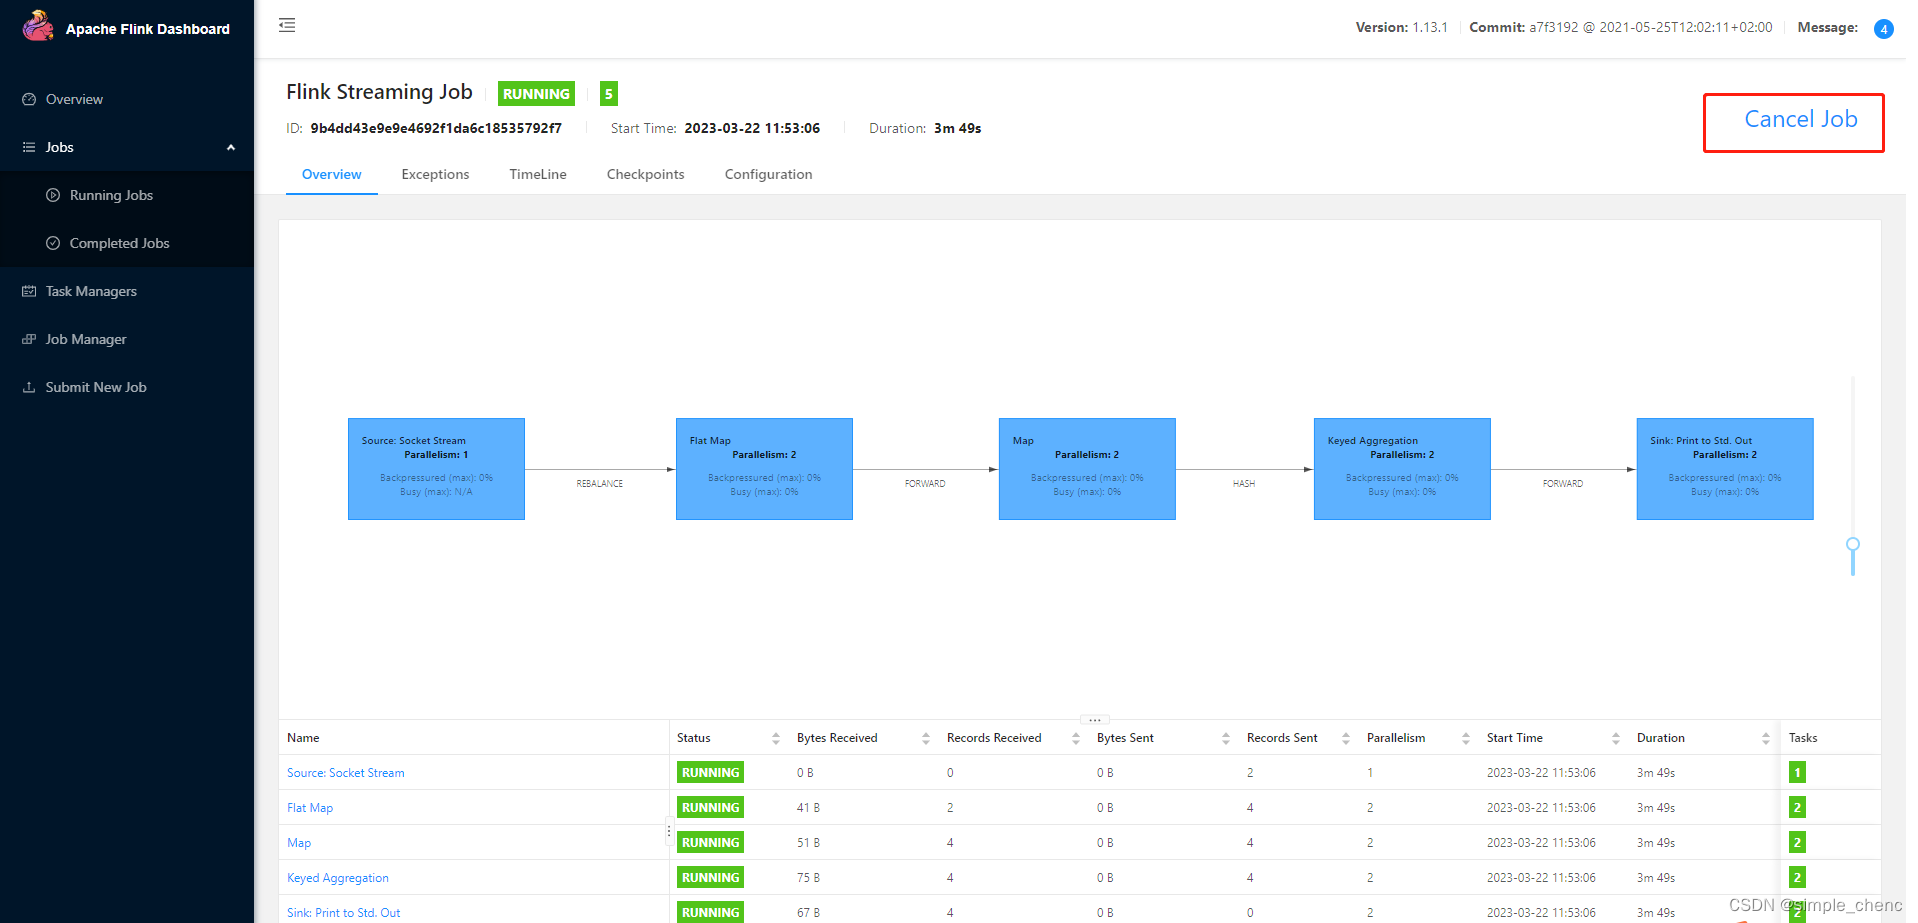Image resolution: width=1918 pixels, height=923 pixels.
Task: Click the Name column header
Action: pos(303,738)
